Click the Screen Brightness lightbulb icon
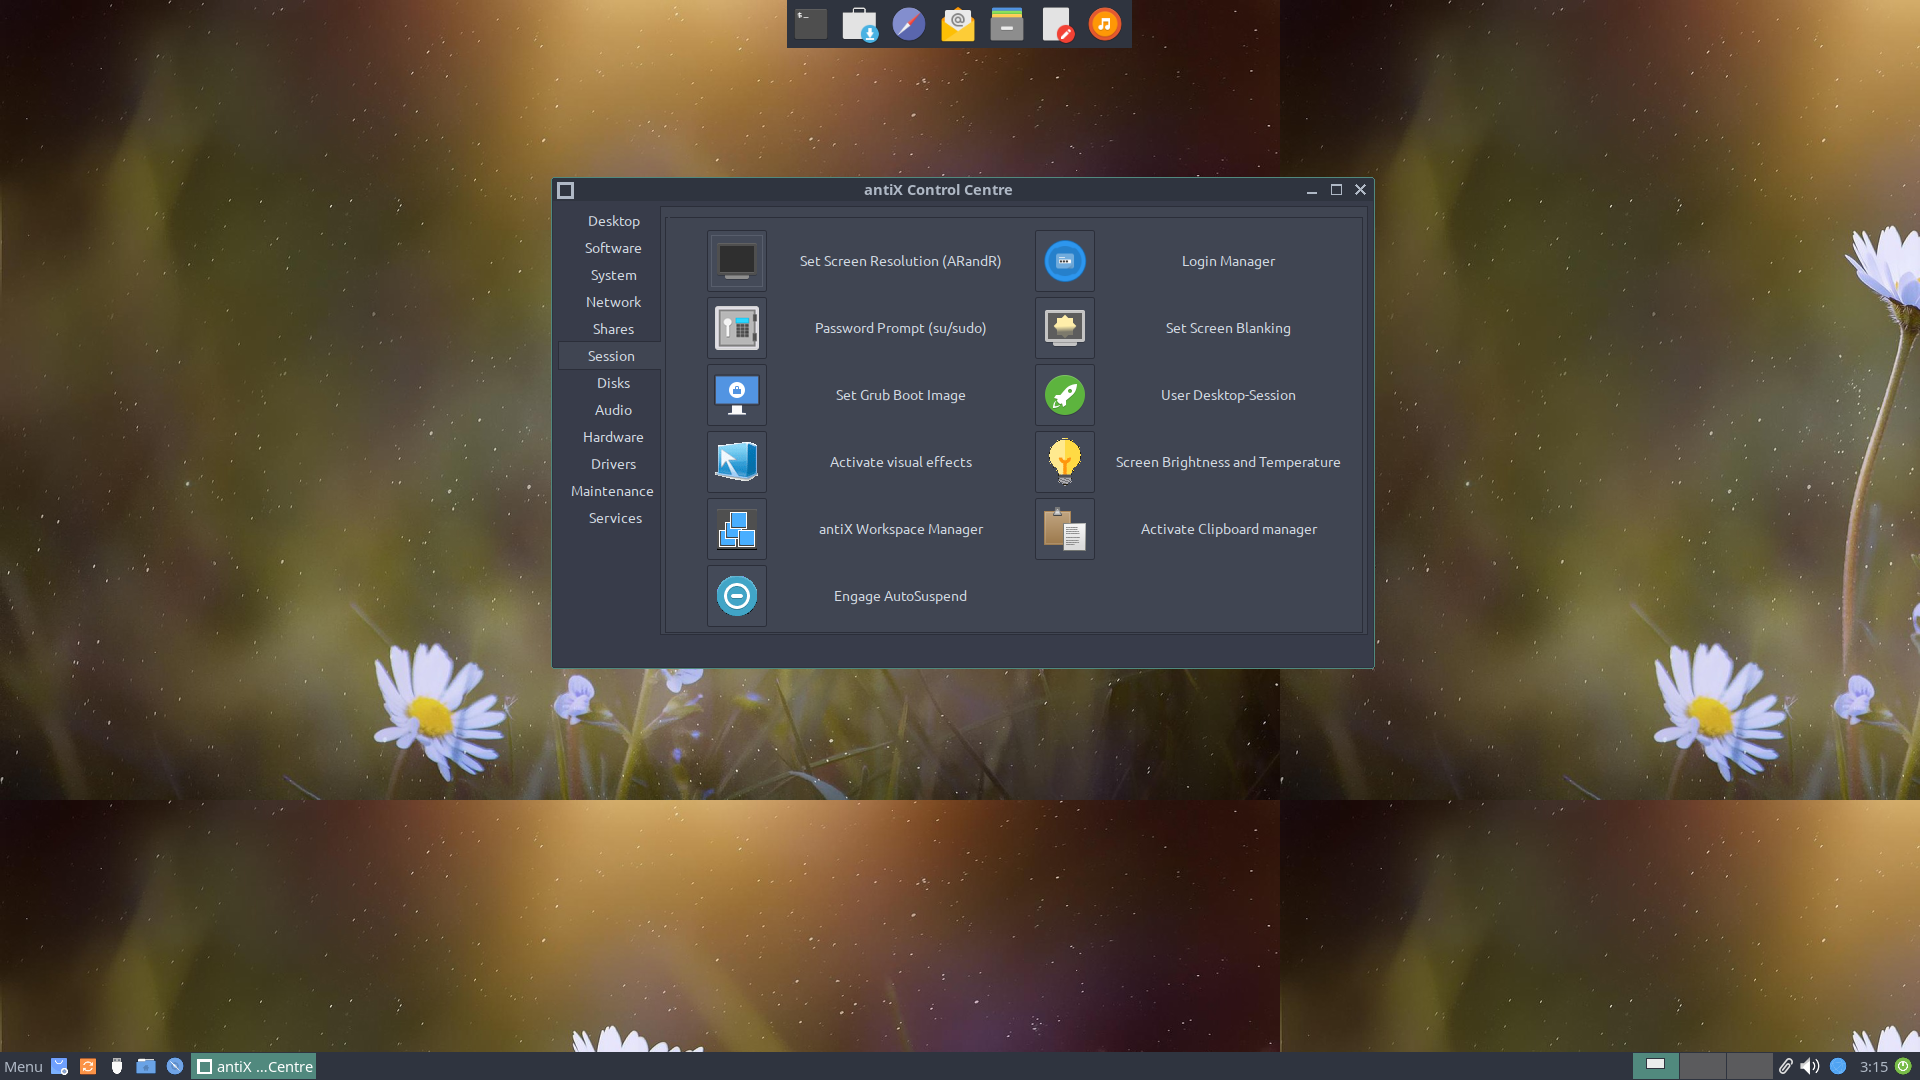The width and height of the screenshot is (1920, 1080). click(x=1065, y=462)
